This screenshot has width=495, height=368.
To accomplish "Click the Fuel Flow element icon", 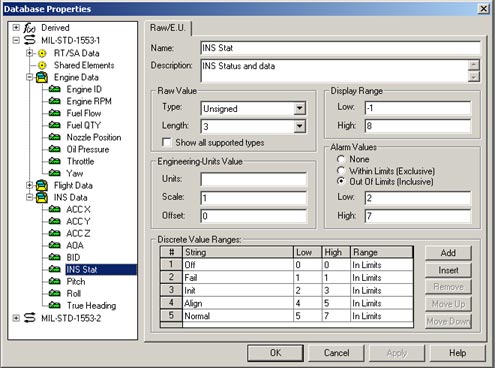I will pos(55,113).
